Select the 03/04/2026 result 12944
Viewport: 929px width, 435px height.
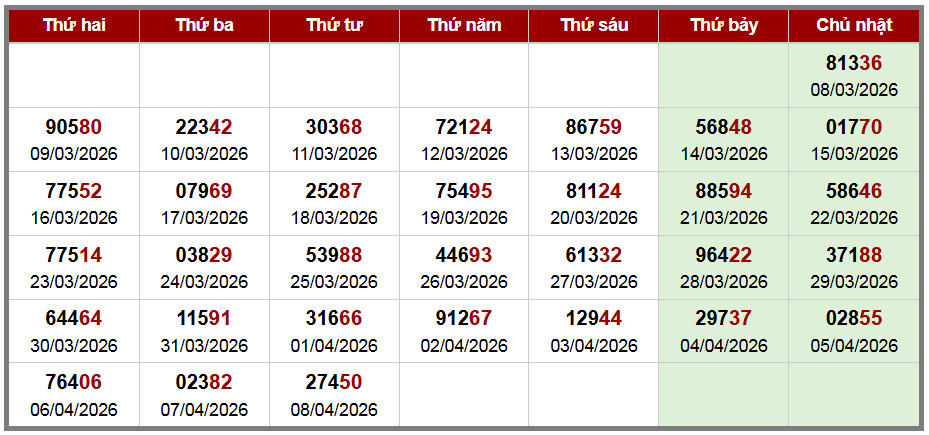pos(594,319)
